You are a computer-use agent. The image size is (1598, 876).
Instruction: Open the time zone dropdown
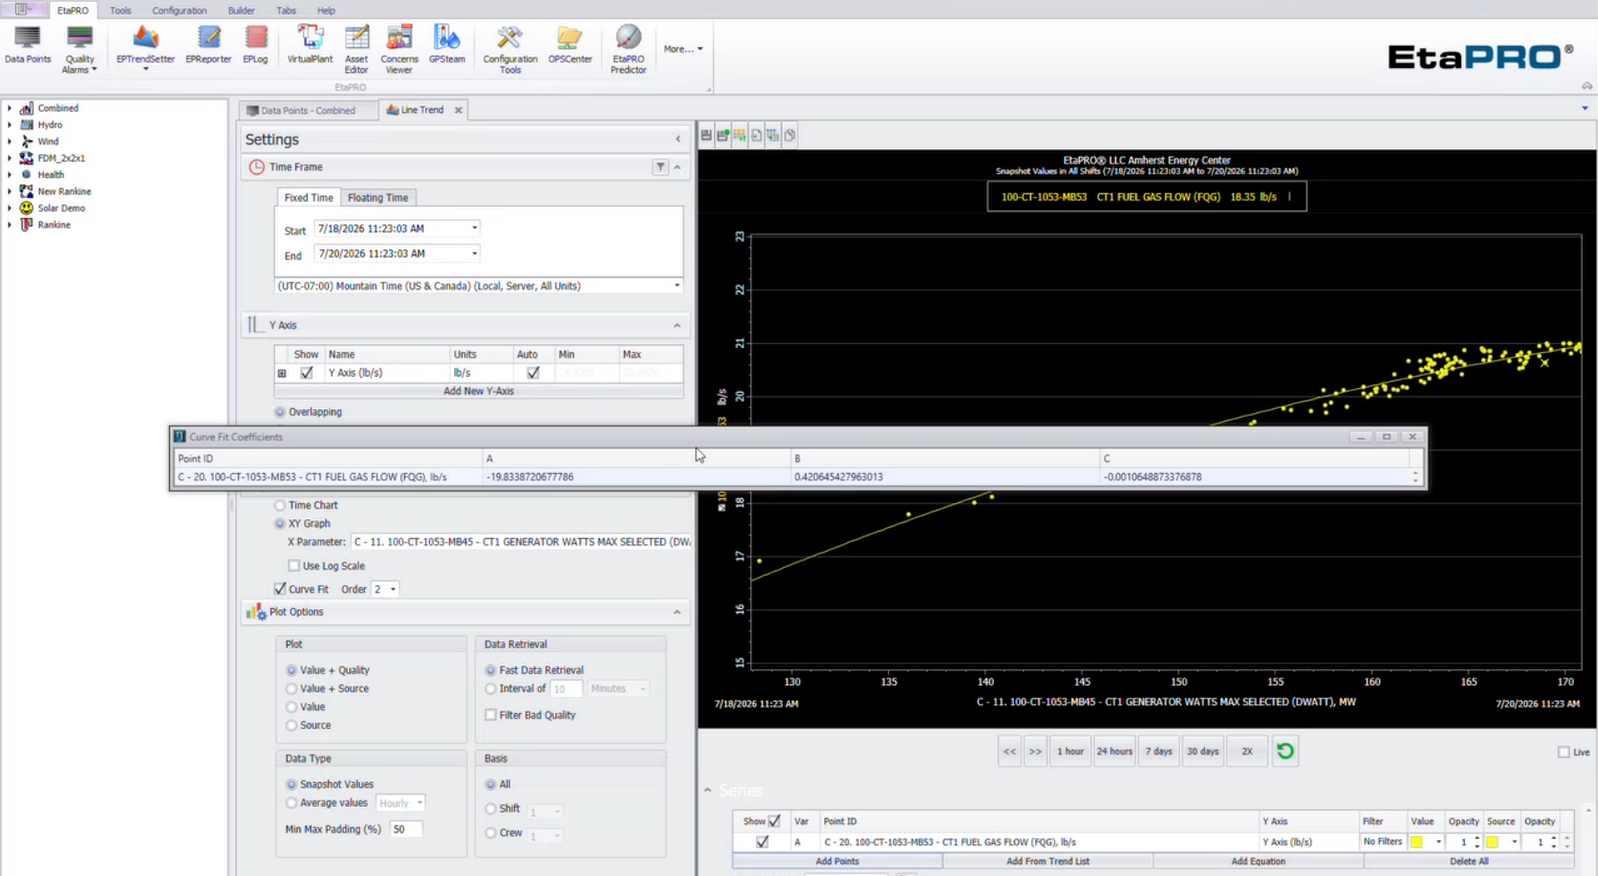click(x=677, y=286)
